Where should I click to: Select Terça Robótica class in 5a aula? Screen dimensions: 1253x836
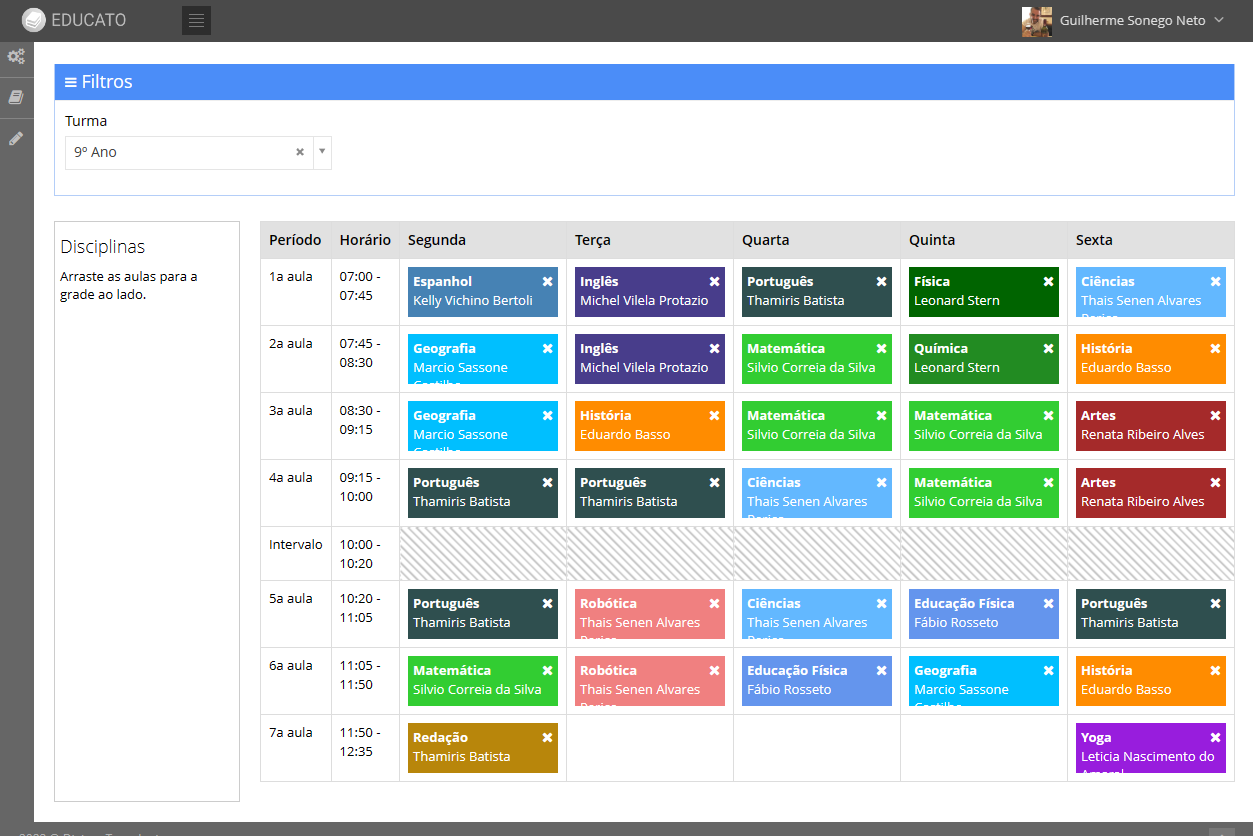[x=640, y=613]
